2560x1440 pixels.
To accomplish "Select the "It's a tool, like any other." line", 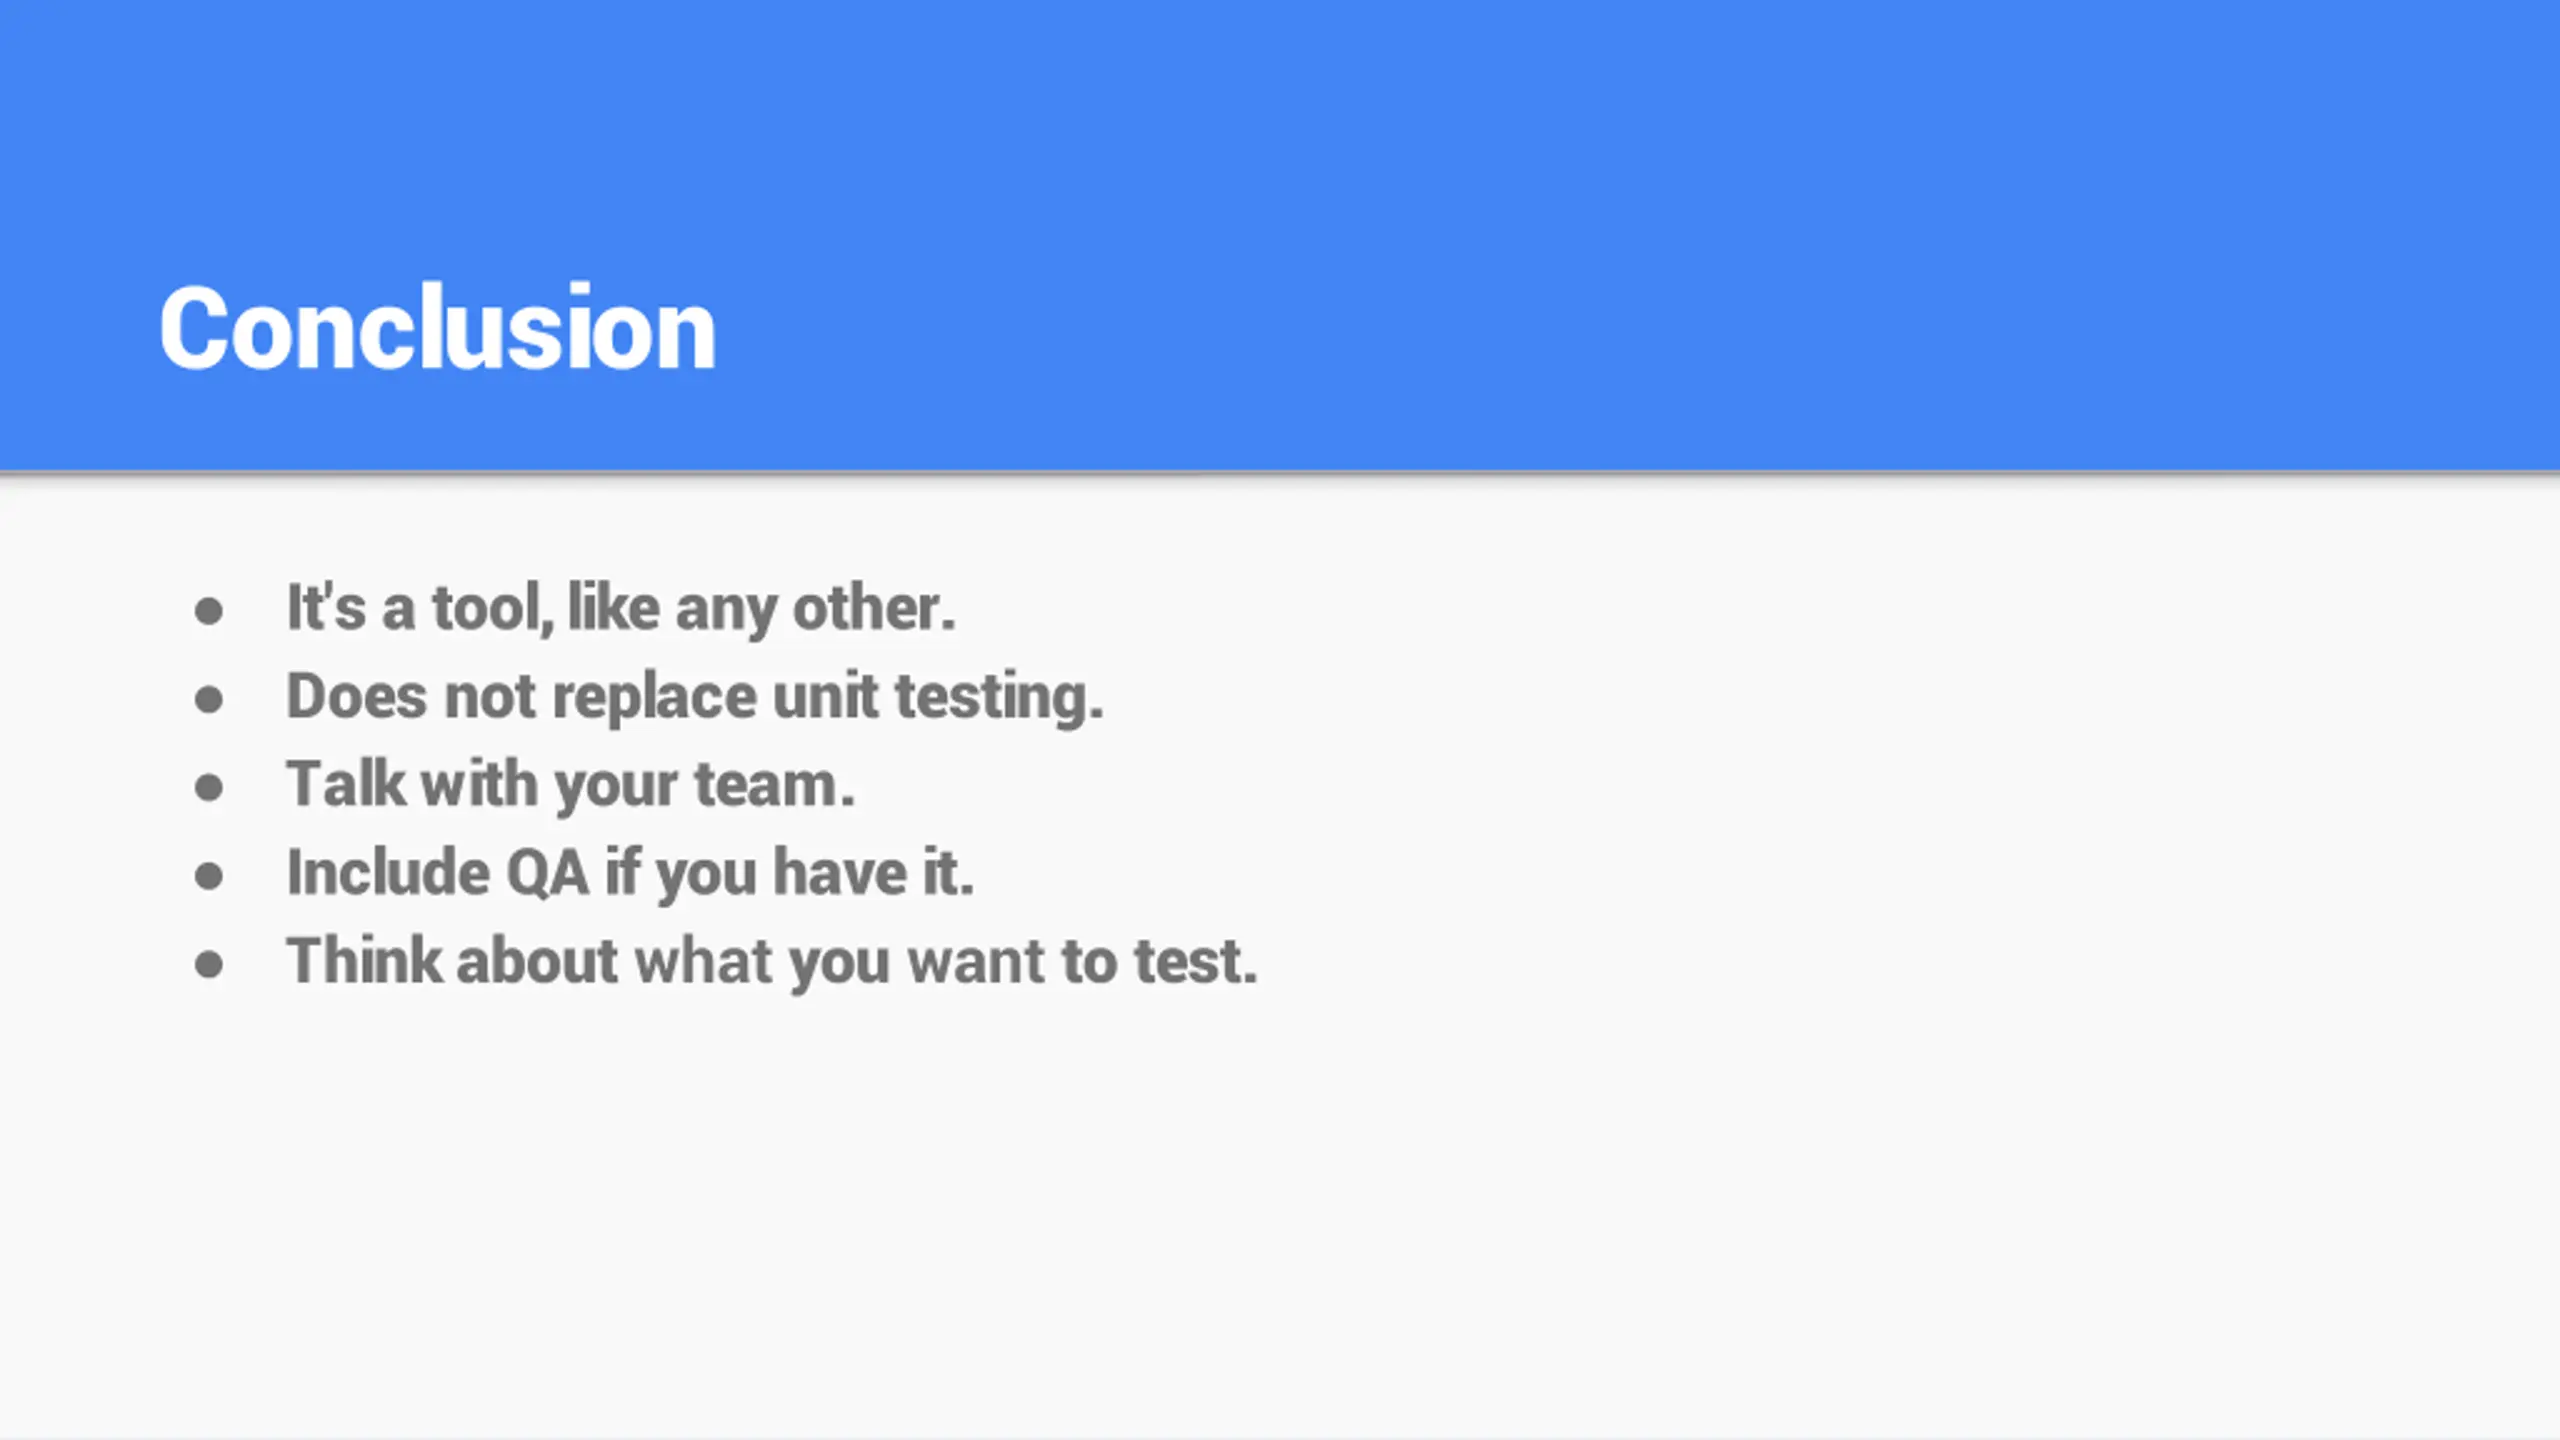I will click(621, 608).
